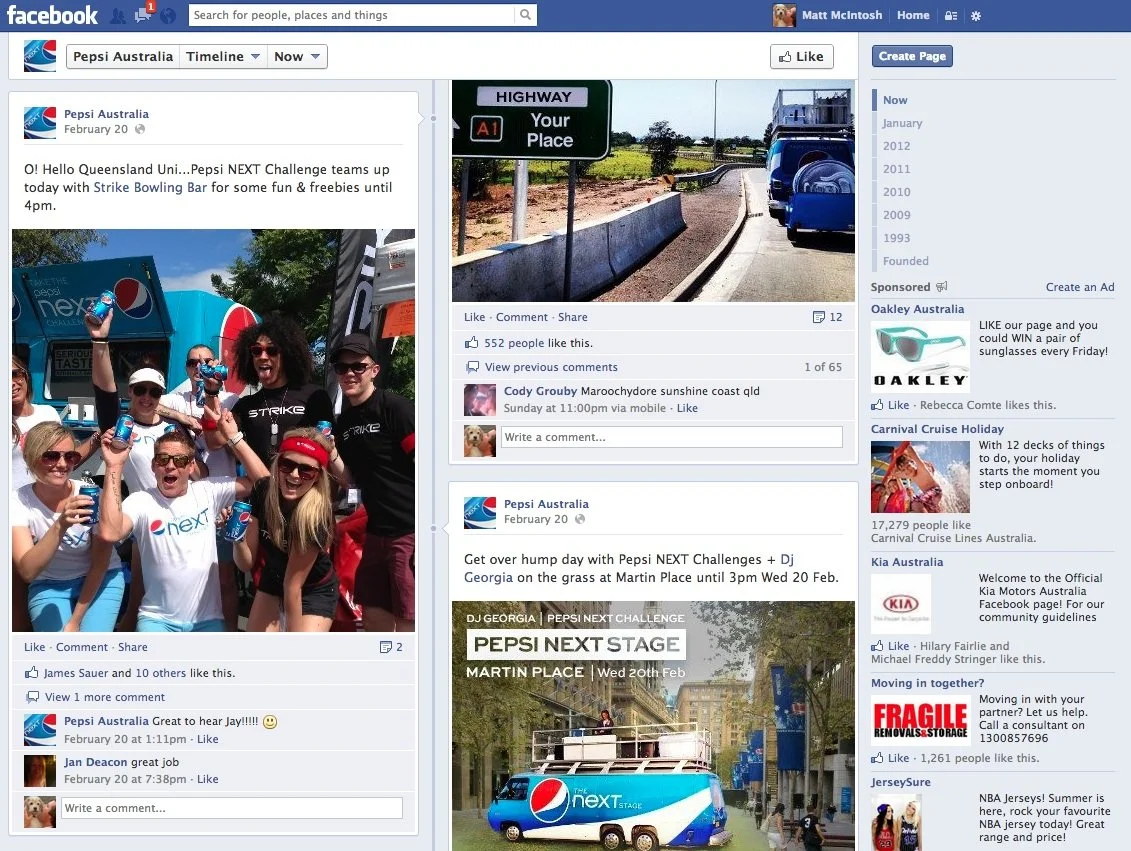Image resolution: width=1131 pixels, height=851 pixels.
Task: Click the public globe icon in Martin Place post
Action: coord(580,519)
